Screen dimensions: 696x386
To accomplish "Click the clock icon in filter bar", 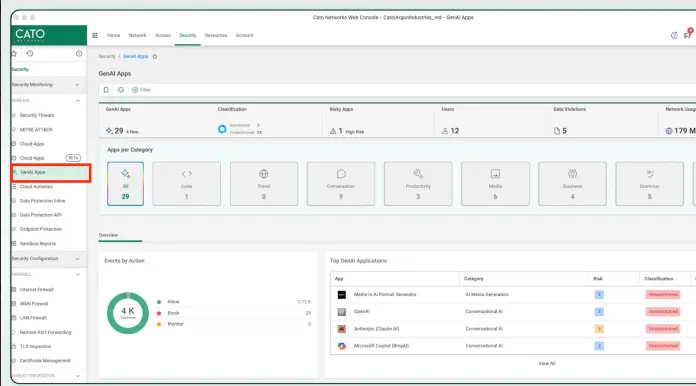I will coord(121,90).
